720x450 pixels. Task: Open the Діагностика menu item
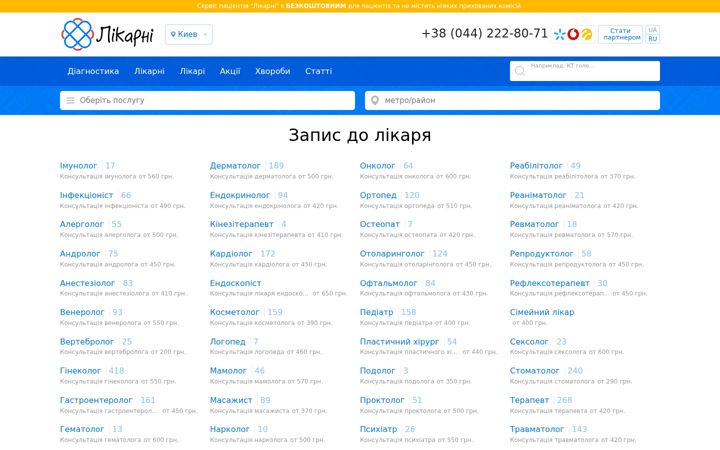coord(93,71)
